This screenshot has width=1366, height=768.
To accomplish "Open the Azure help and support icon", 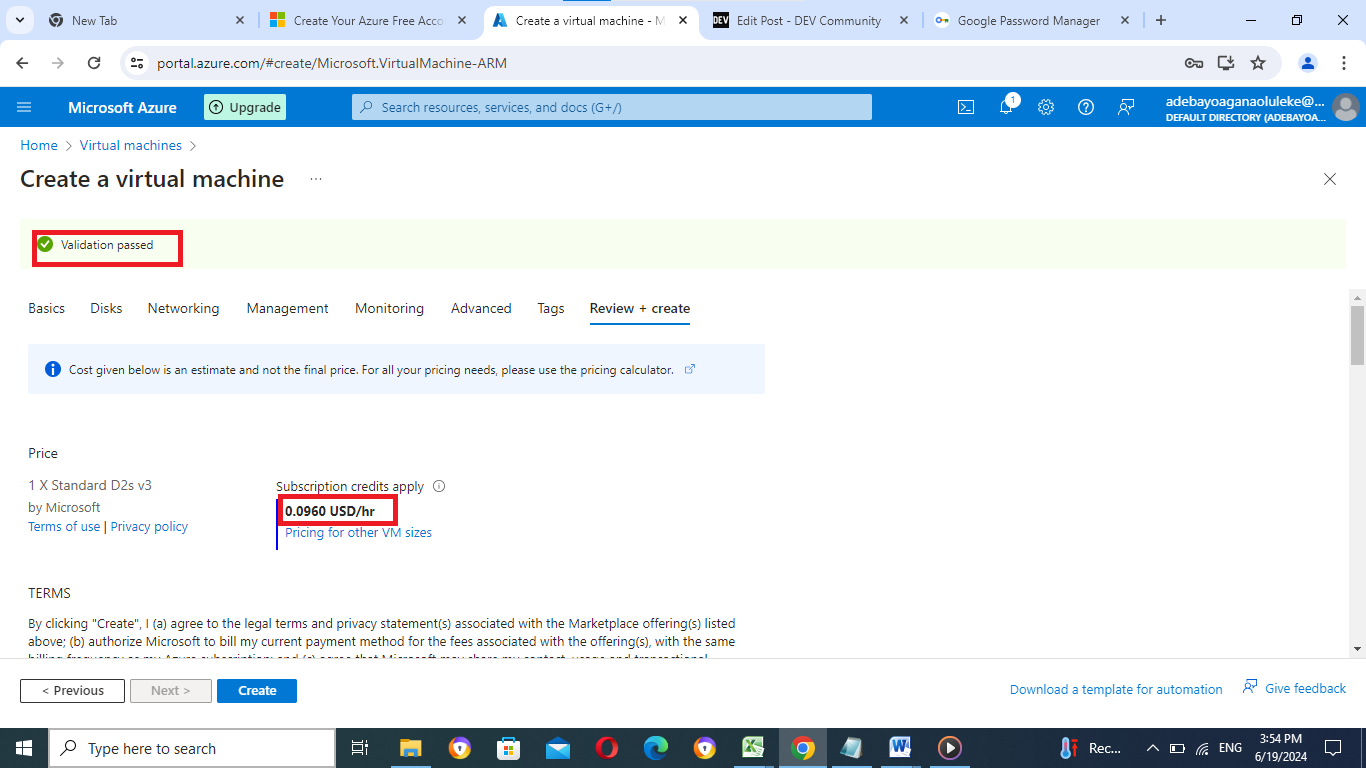I will click(x=1086, y=107).
